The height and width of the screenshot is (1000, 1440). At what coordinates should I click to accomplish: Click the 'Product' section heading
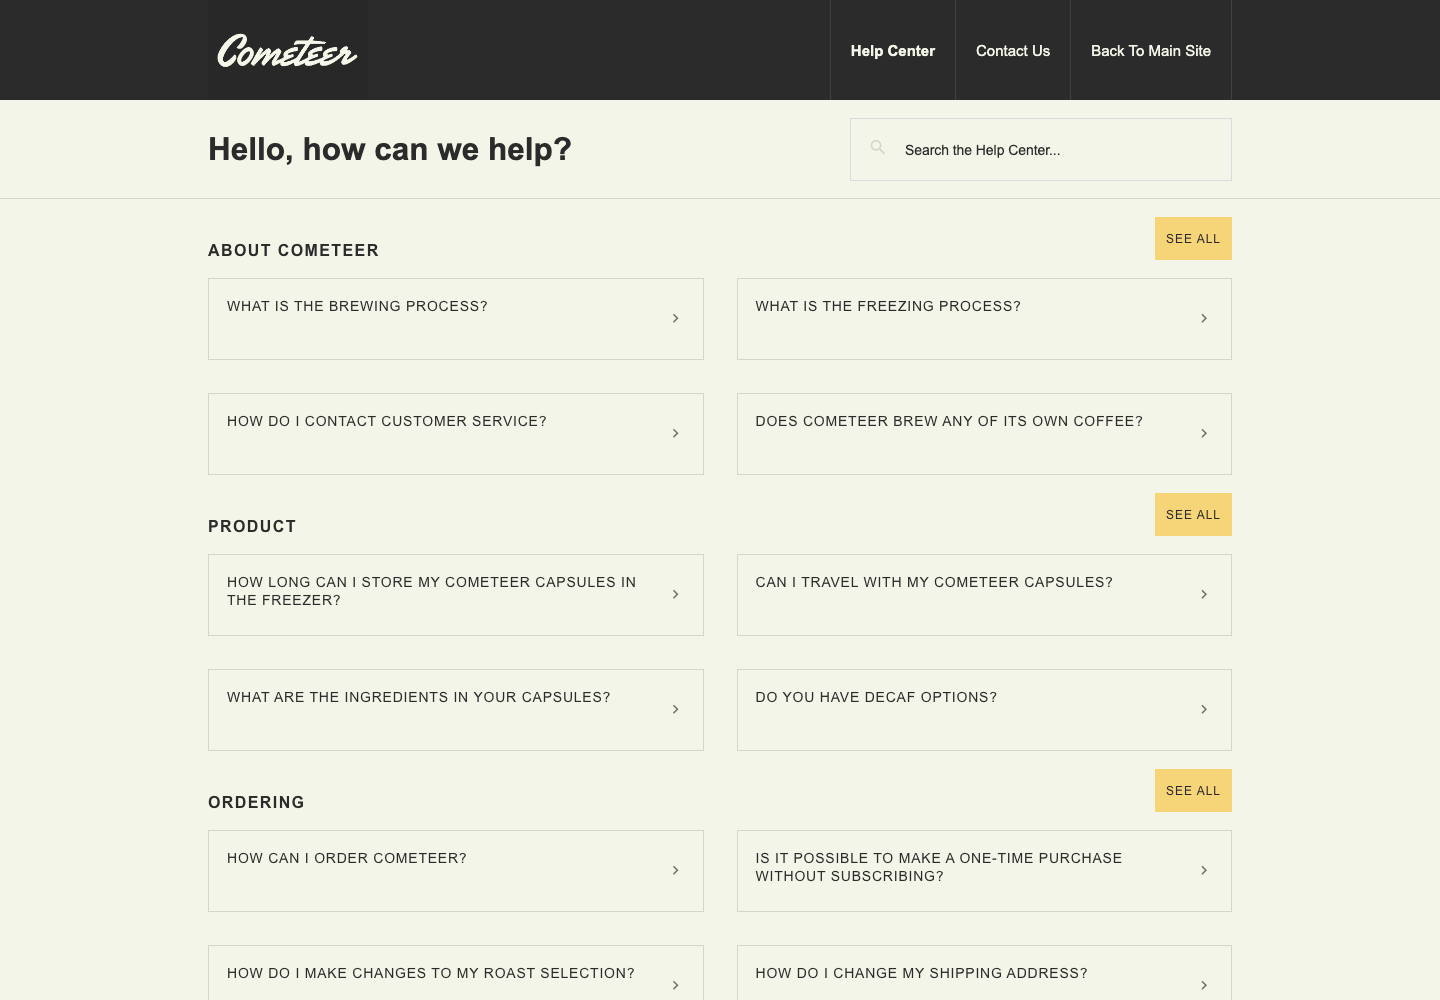coord(252,526)
